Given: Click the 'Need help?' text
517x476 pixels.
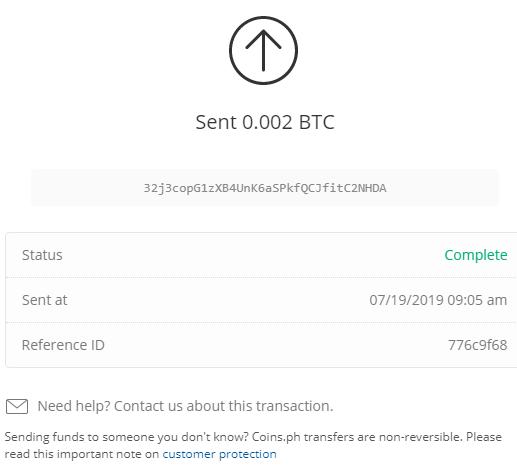Looking at the screenshot, I should click(74, 406).
